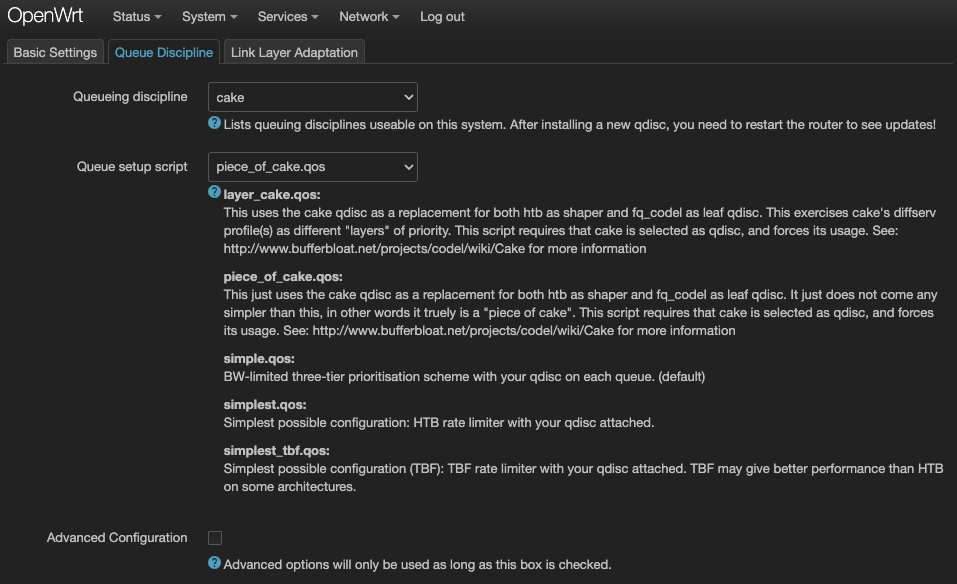The image size is (957, 584).
Task: Select the Queue Discipline tab
Action: (x=164, y=52)
